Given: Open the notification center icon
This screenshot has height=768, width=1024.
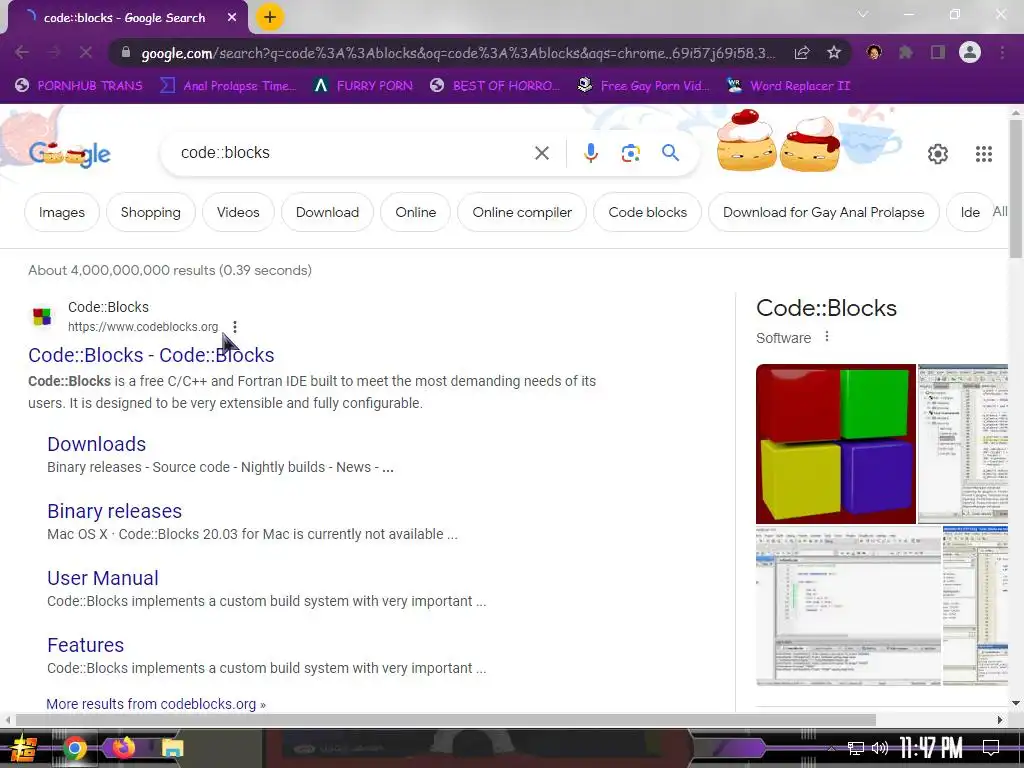Looking at the screenshot, I should 991,748.
